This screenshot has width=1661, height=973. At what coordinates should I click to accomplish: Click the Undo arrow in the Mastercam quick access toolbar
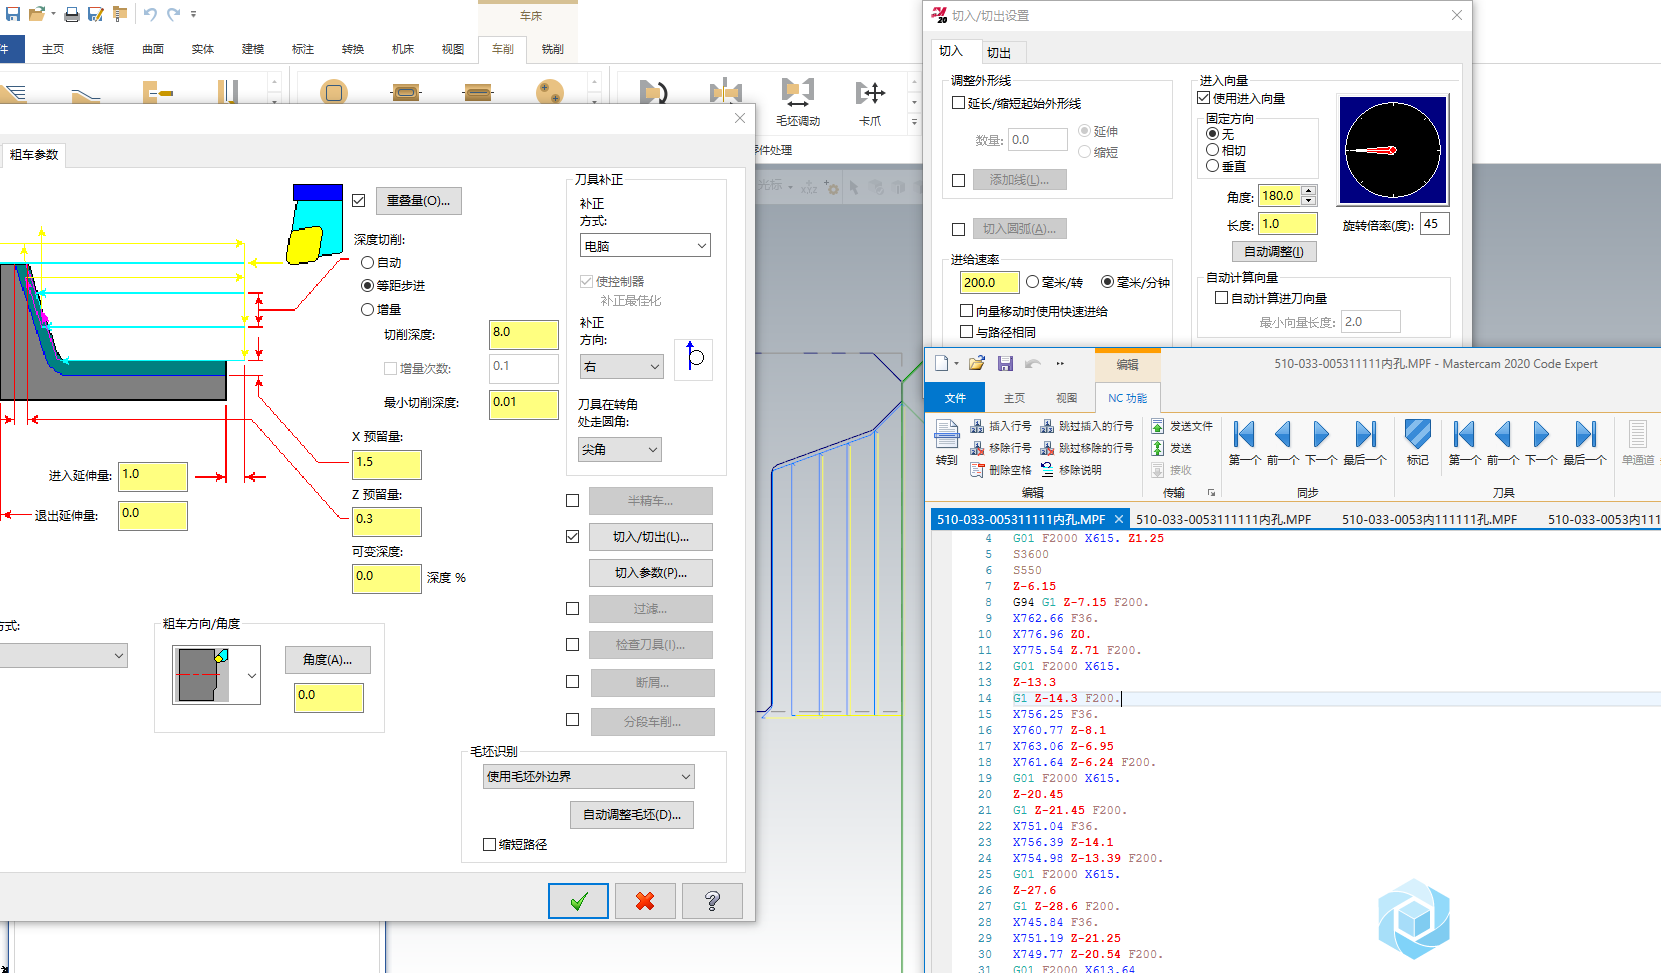(x=149, y=14)
